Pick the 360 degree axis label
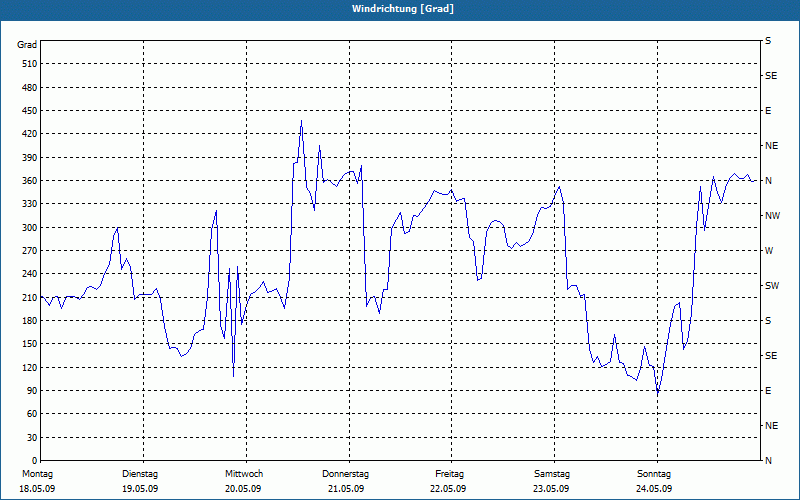This screenshot has width=800, height=500. 30,181
